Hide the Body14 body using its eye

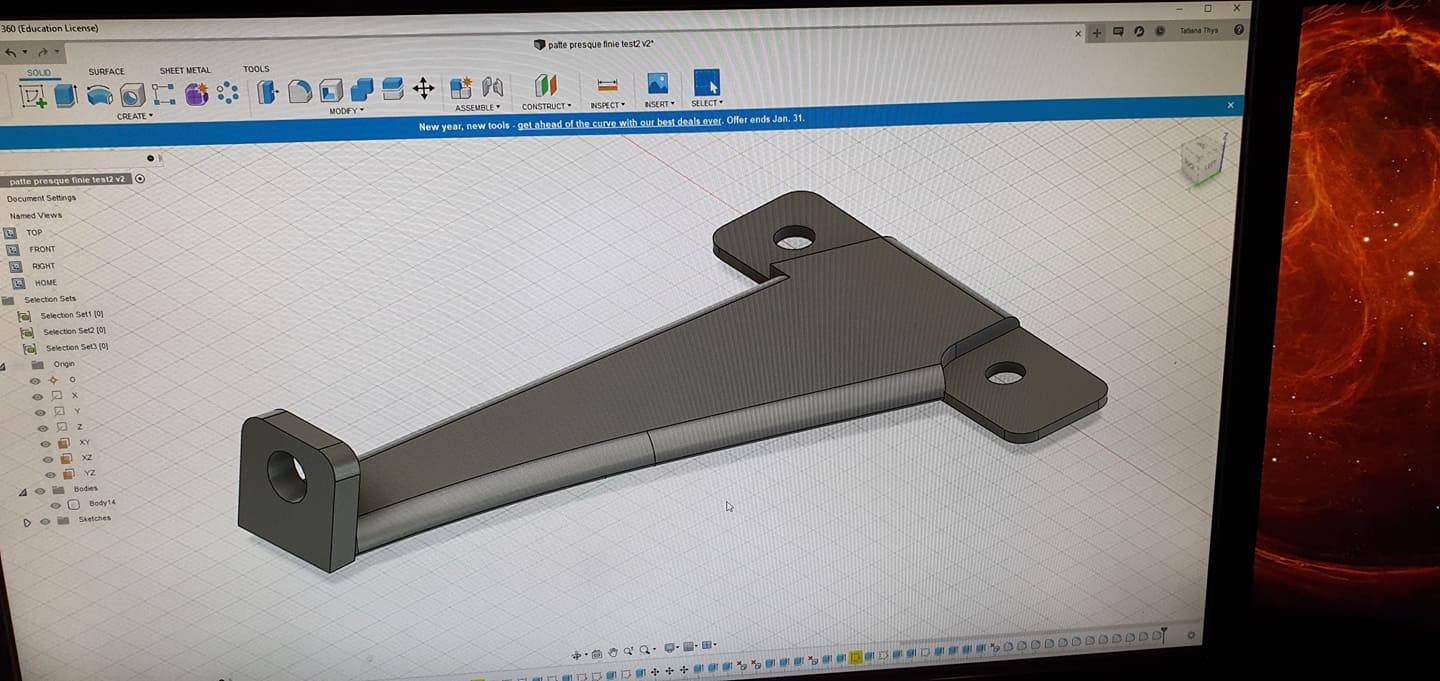pyautogui.click(x=56, y=505)
